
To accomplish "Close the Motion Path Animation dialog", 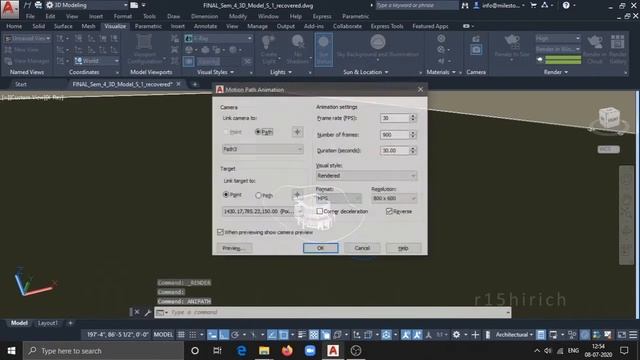I will [x=420, y=89].
